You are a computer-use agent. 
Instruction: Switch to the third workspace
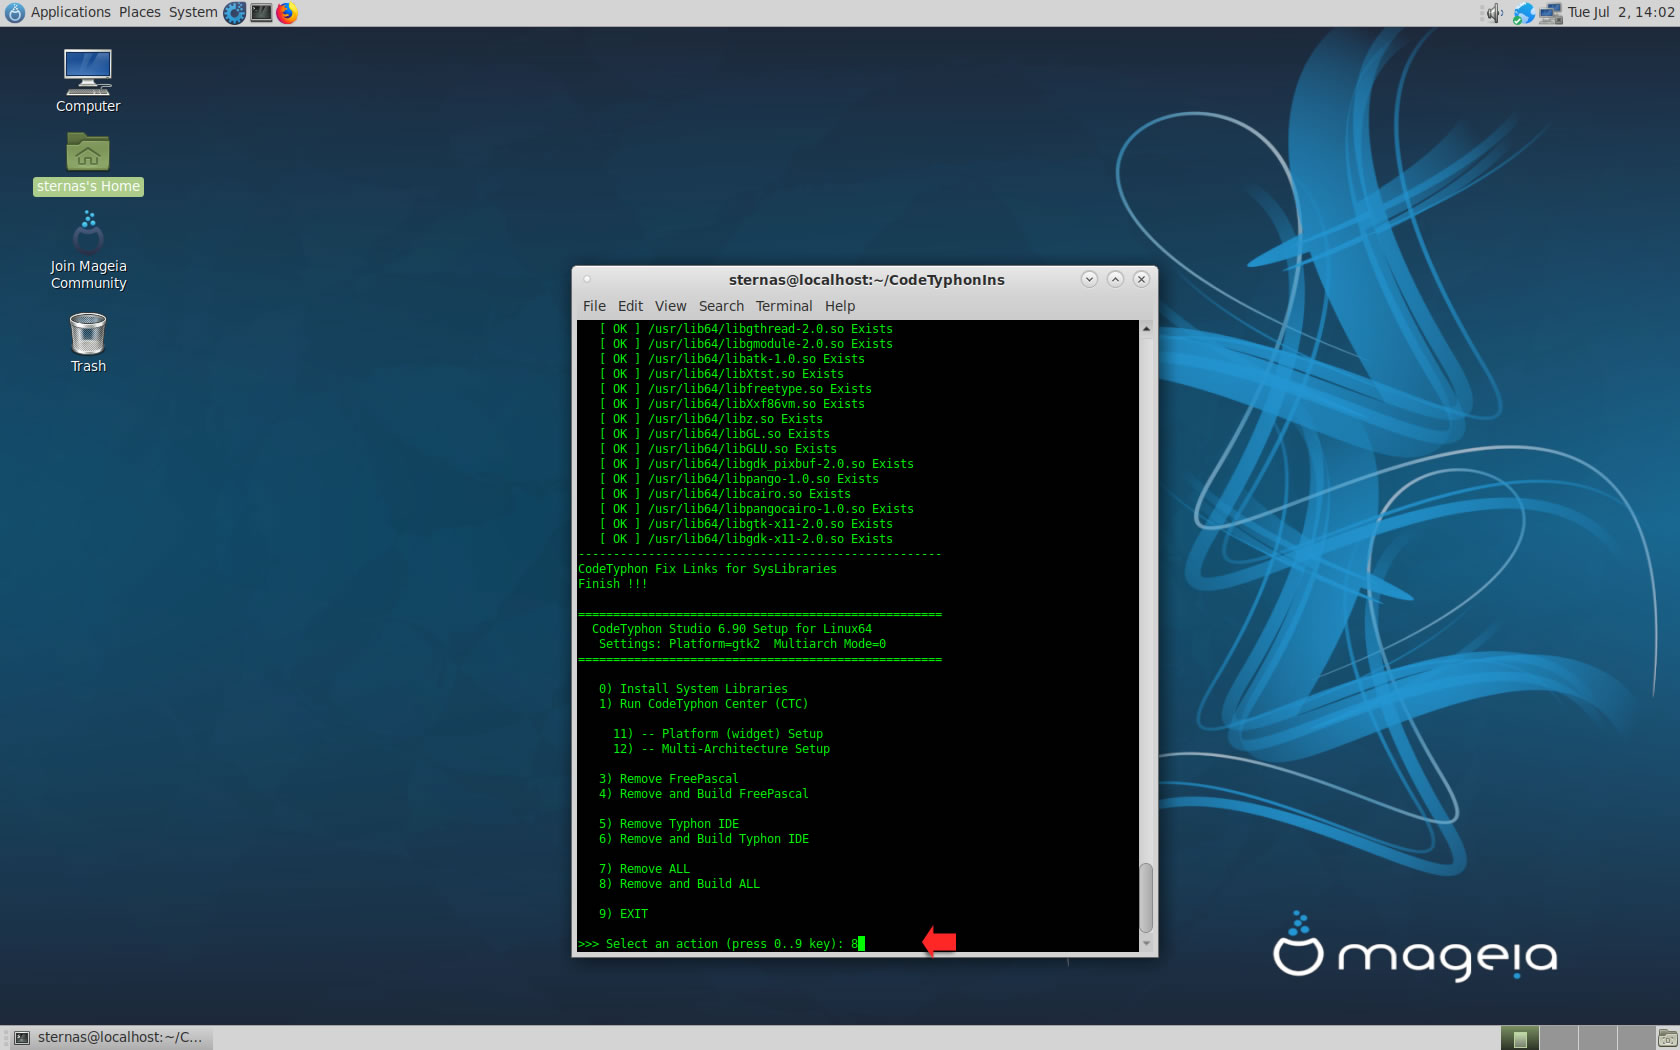1597,1038
